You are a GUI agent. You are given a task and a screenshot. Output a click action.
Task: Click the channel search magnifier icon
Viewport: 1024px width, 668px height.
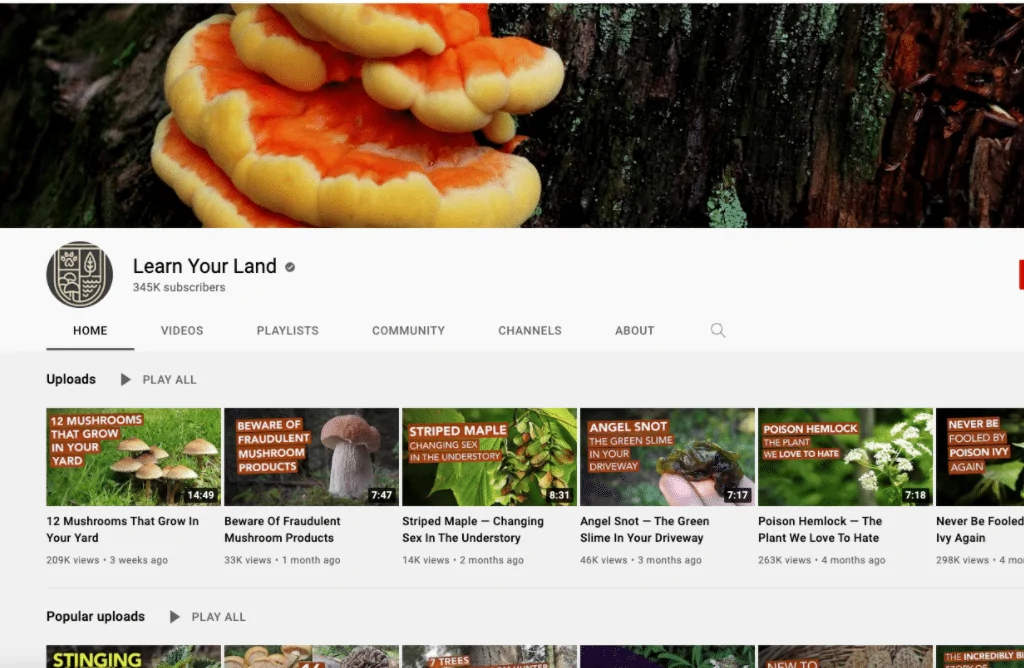click(718, 330)
